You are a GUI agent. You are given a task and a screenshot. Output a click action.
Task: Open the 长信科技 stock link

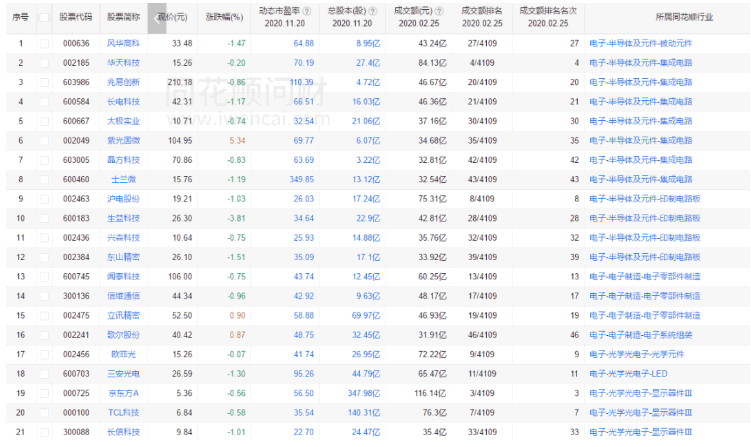pos(124,432)
